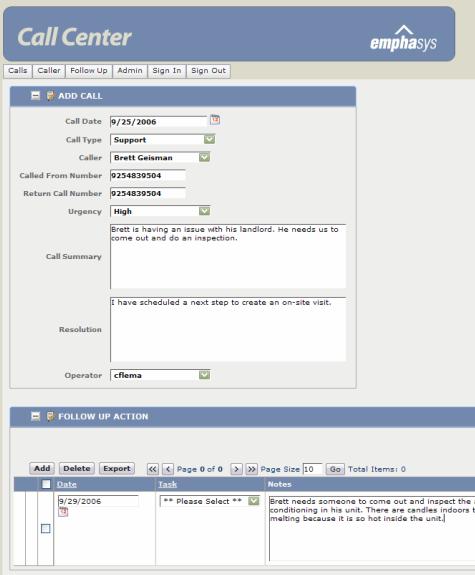
Task: Collapse the ADD CALL section minus icon
Action: click(x=36, y=96)
